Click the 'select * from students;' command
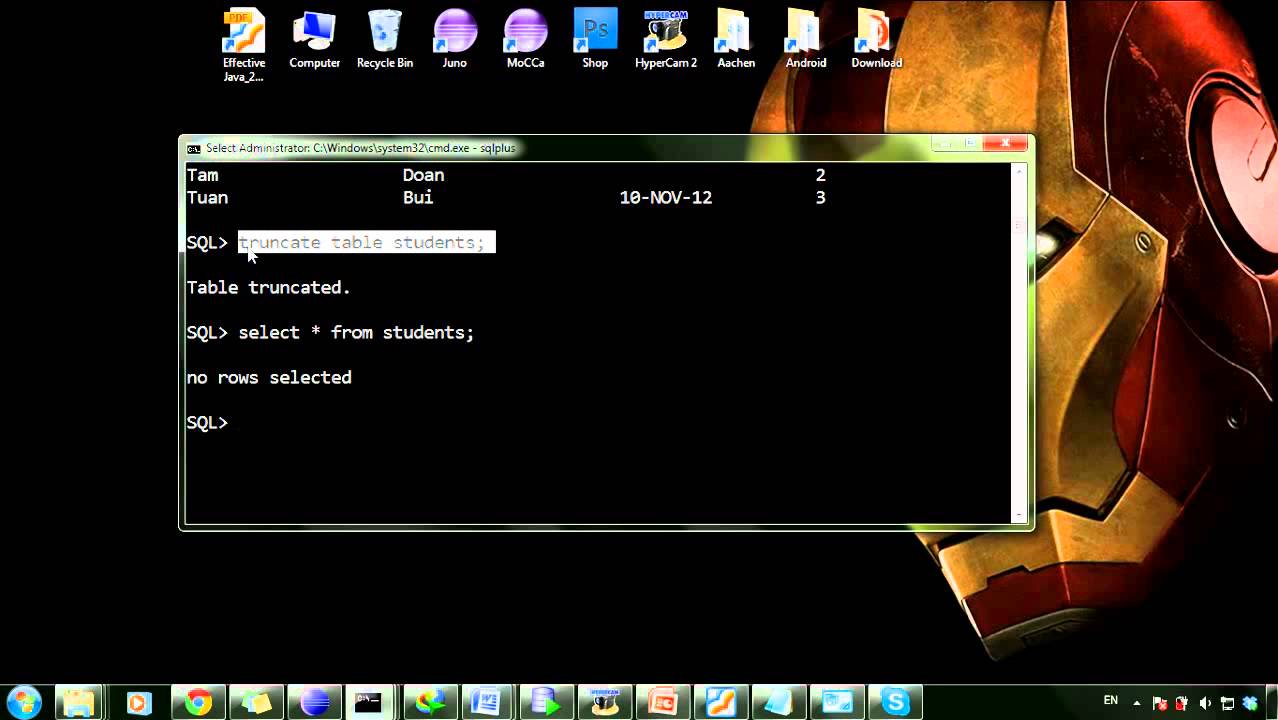 point(356,332)
